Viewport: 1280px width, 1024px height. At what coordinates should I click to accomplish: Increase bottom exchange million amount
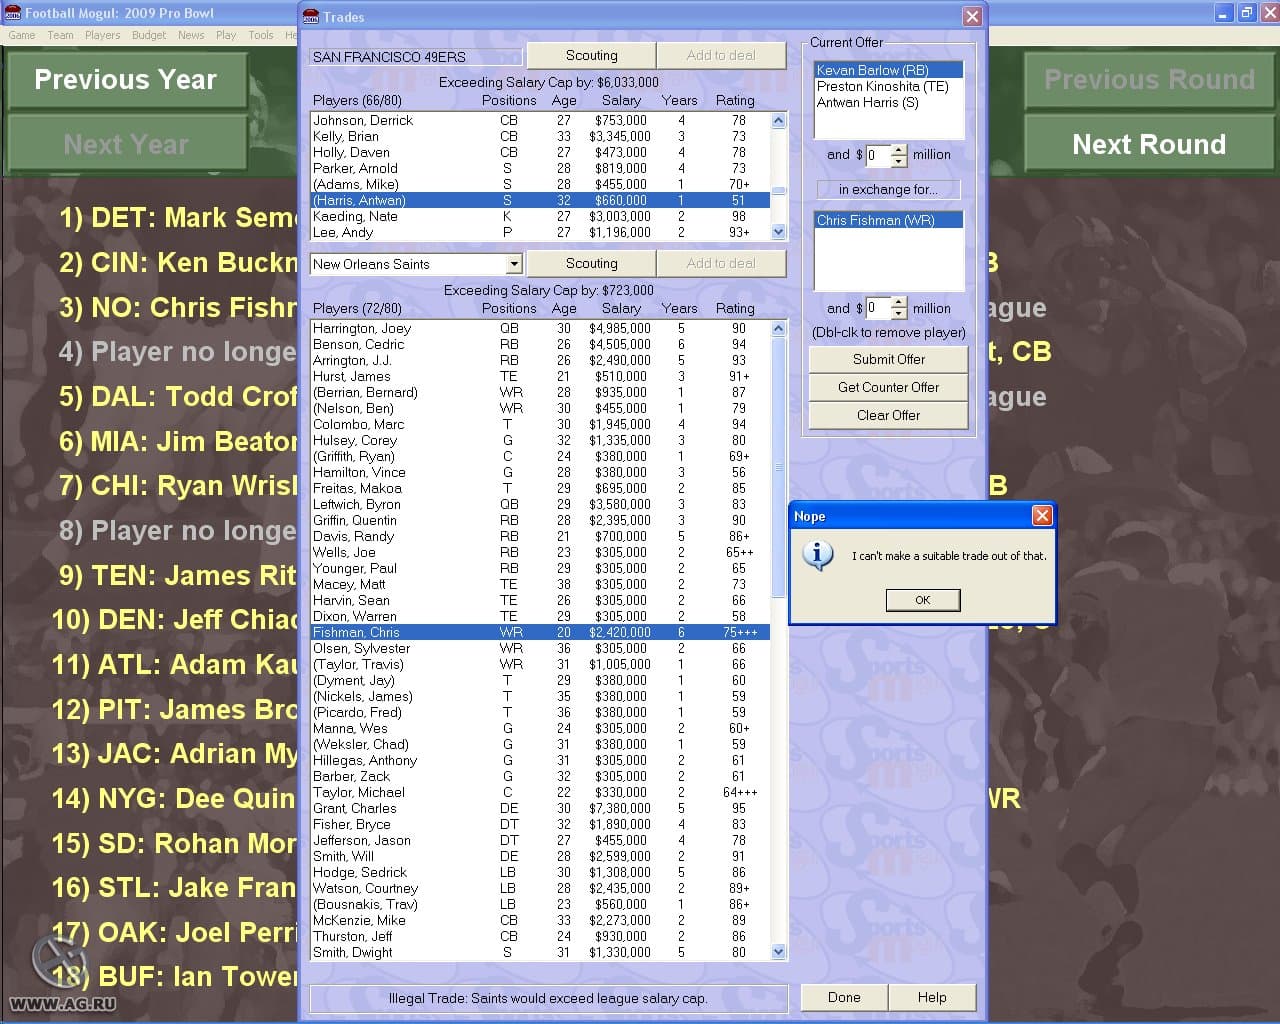pyautogui.click(x=898, y=304)
